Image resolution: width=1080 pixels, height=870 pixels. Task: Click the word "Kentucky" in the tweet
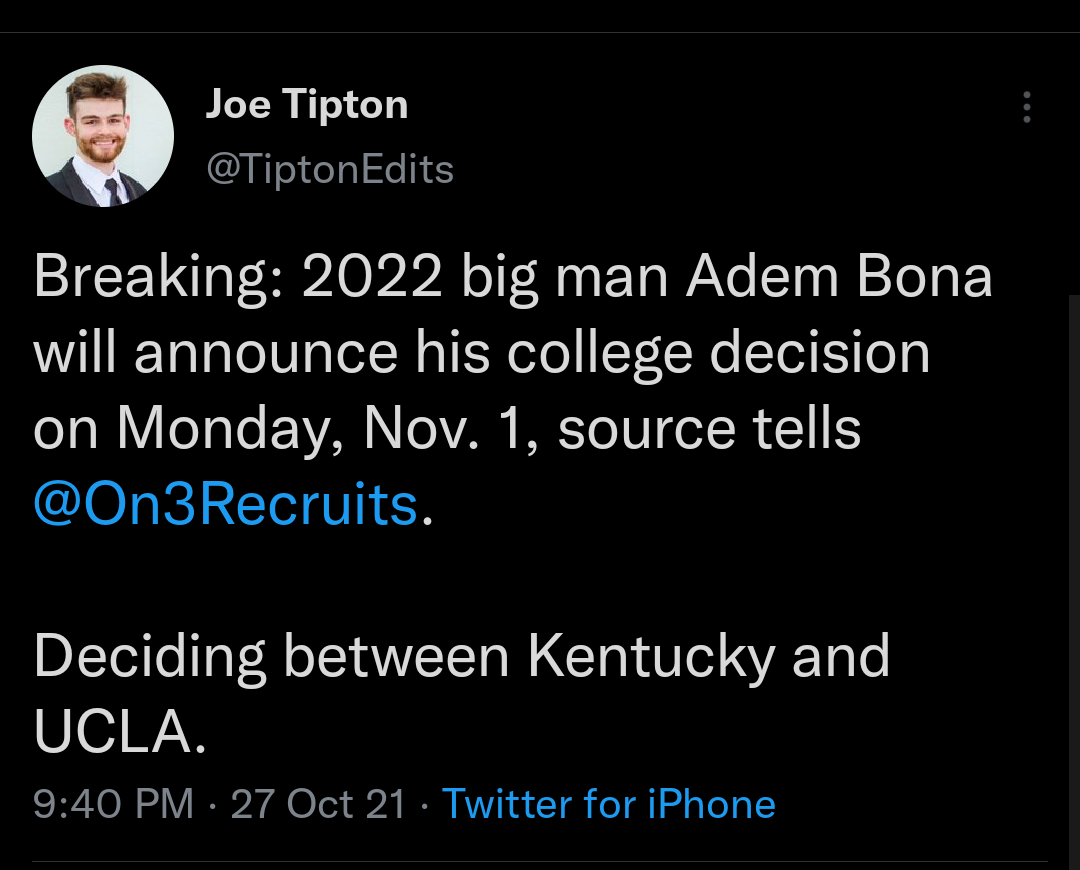point(651,657)
